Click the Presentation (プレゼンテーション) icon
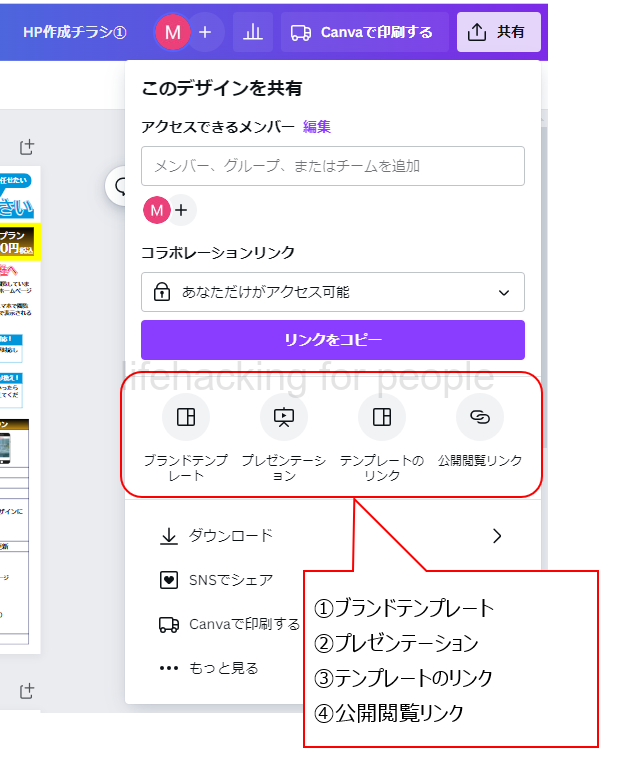Viewport: 617px width, 760px height. pyautogui.click(x=284, y=418)
